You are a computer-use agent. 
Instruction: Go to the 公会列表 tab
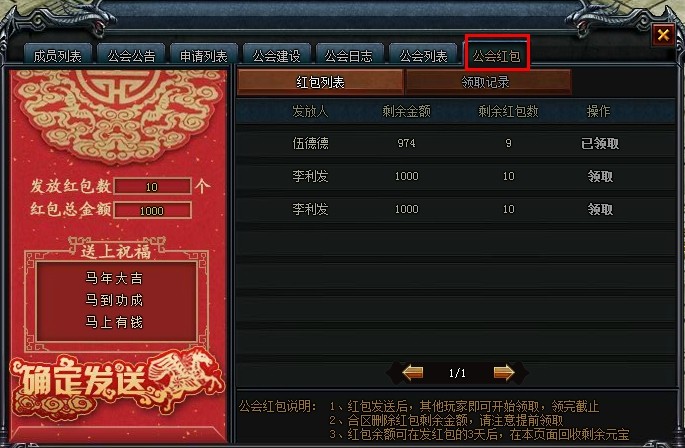423,56
